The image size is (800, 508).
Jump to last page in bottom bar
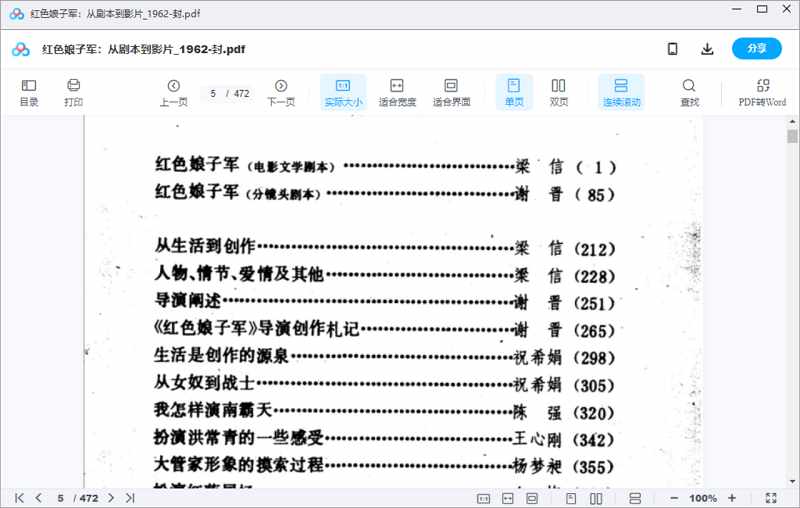click(130, 498)
